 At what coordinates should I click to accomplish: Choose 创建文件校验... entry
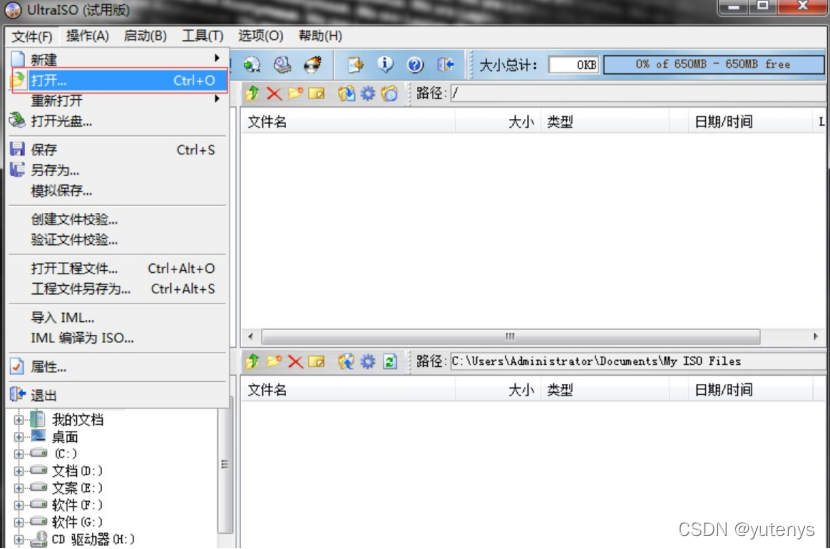tap(118, 219)
